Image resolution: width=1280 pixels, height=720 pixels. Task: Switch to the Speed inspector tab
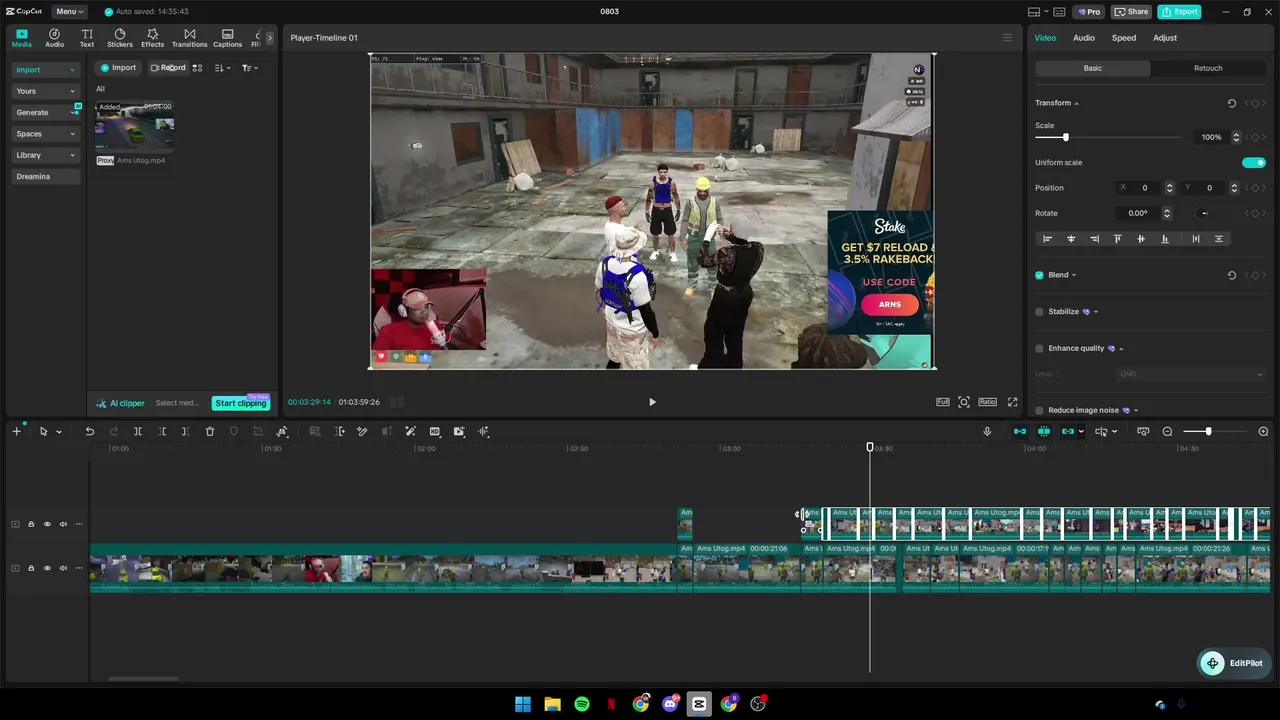click(1124, 38)
